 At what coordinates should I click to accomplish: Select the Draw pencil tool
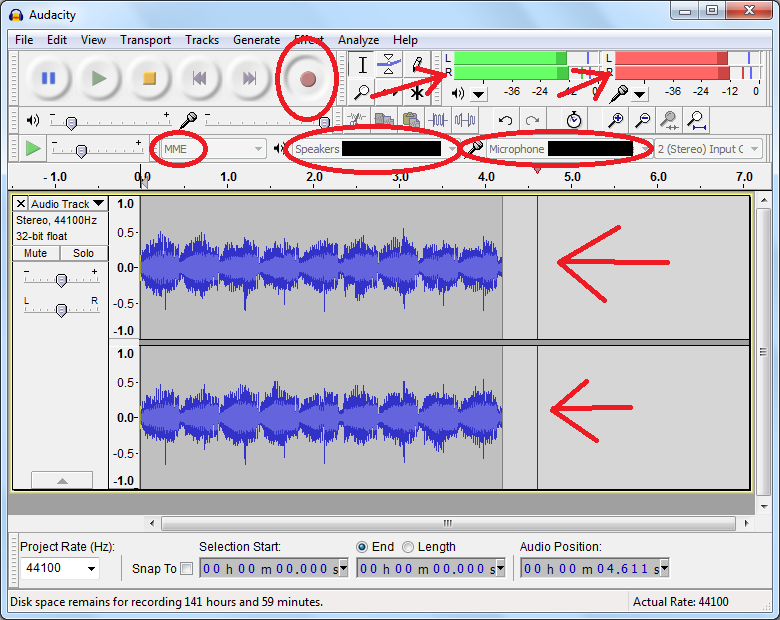click(417, 65)
